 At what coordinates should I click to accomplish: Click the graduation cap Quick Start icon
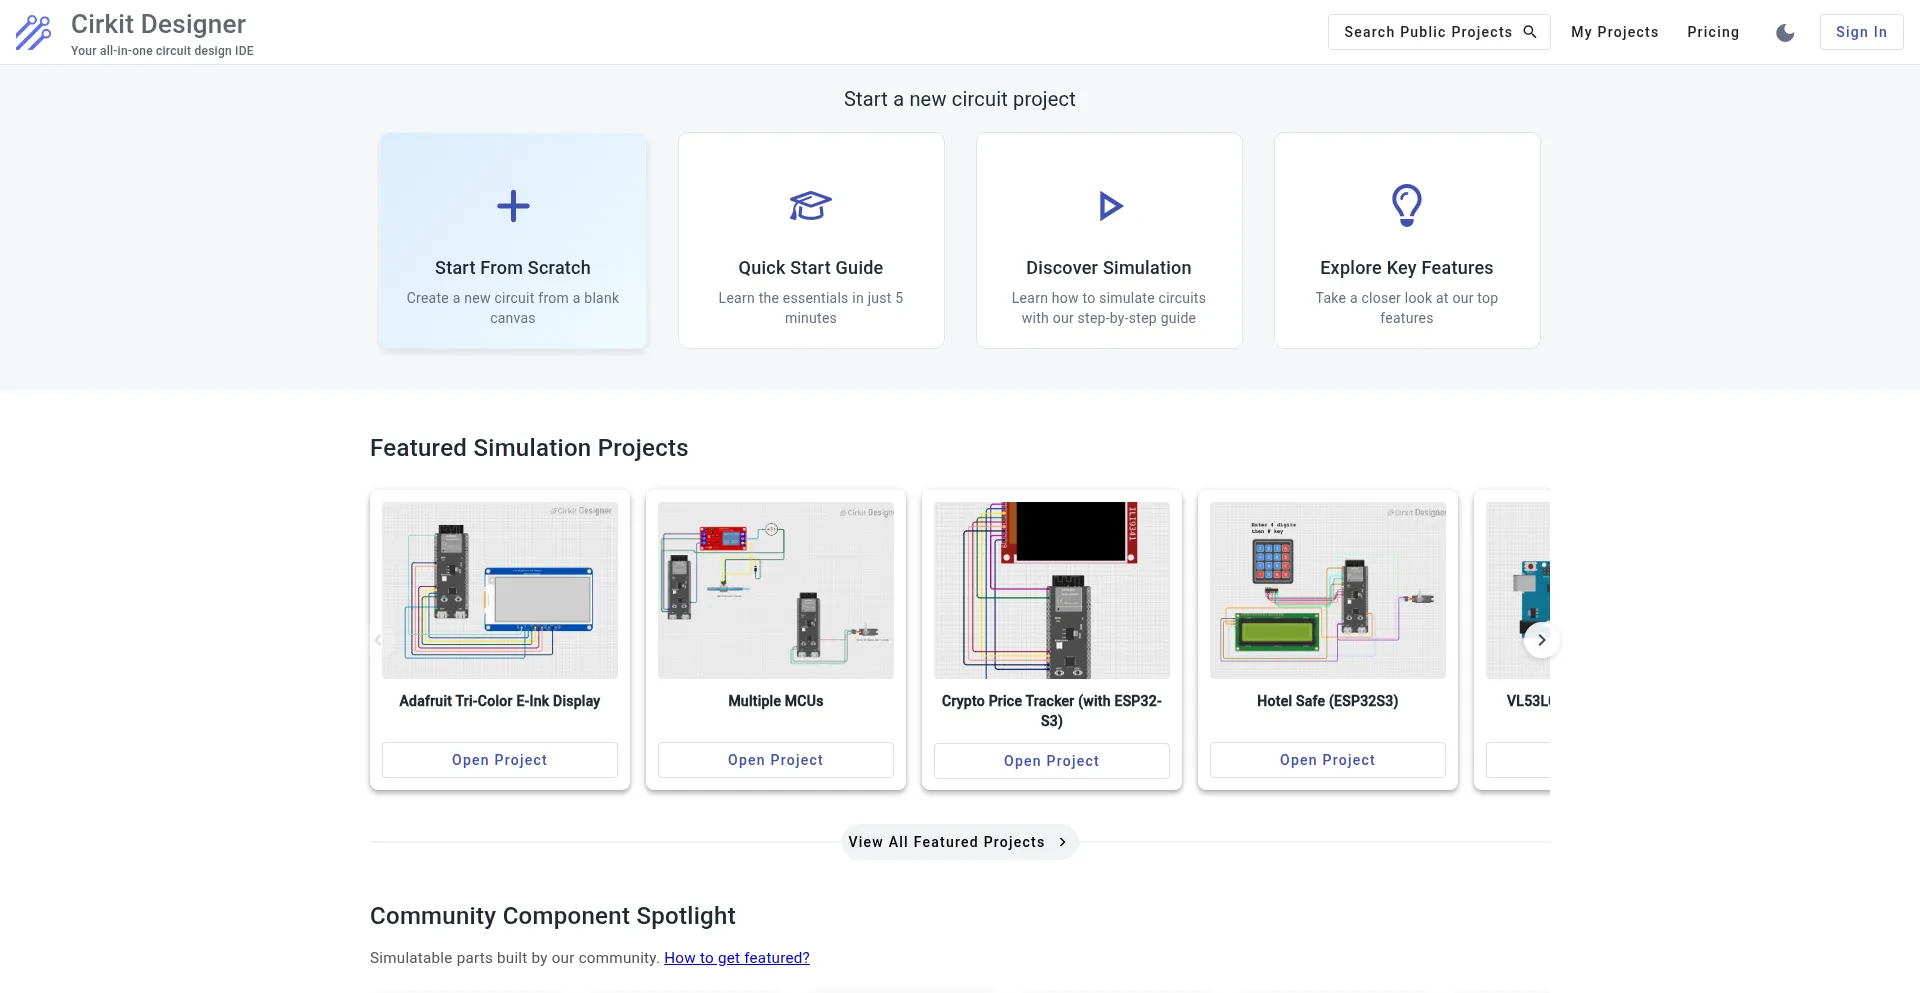pyautogui.click(x=811, y=206)
